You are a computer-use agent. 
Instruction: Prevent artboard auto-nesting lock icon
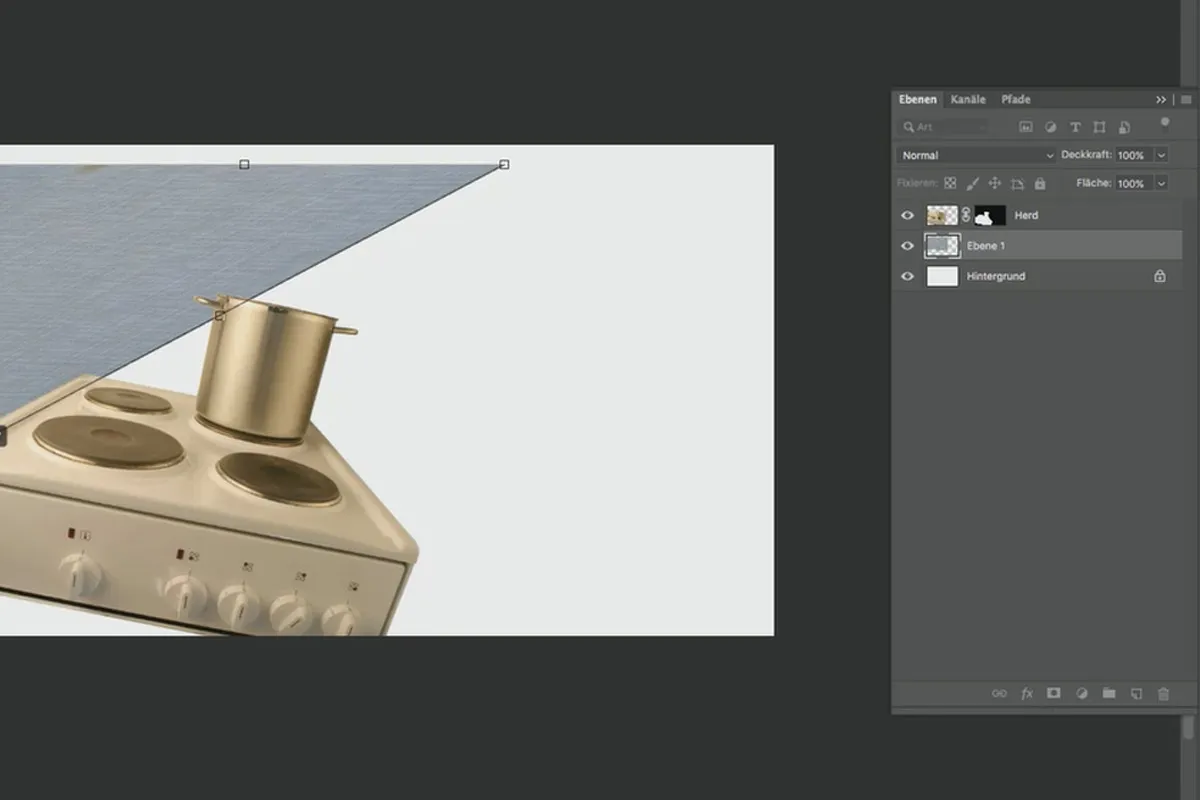(x=1017, y=184)
